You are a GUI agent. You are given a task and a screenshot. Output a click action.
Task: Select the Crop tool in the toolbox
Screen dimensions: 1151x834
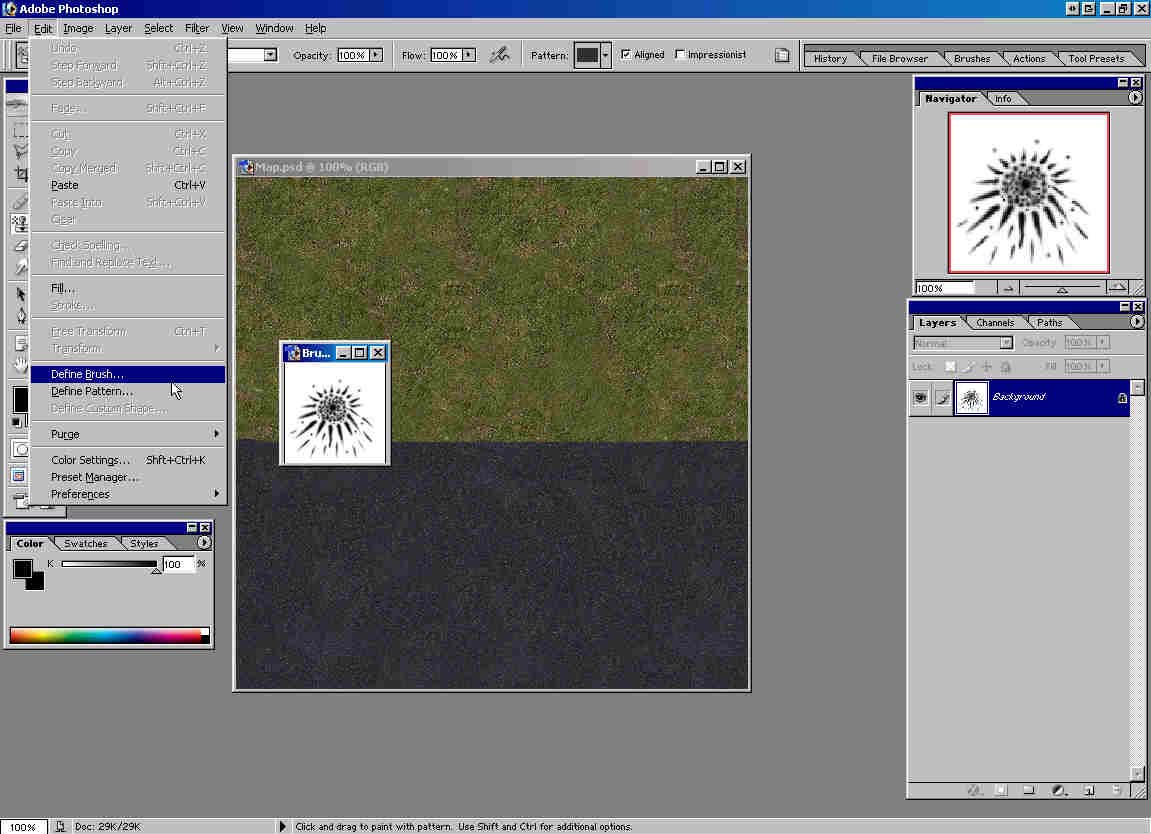[x=20, y=174]
